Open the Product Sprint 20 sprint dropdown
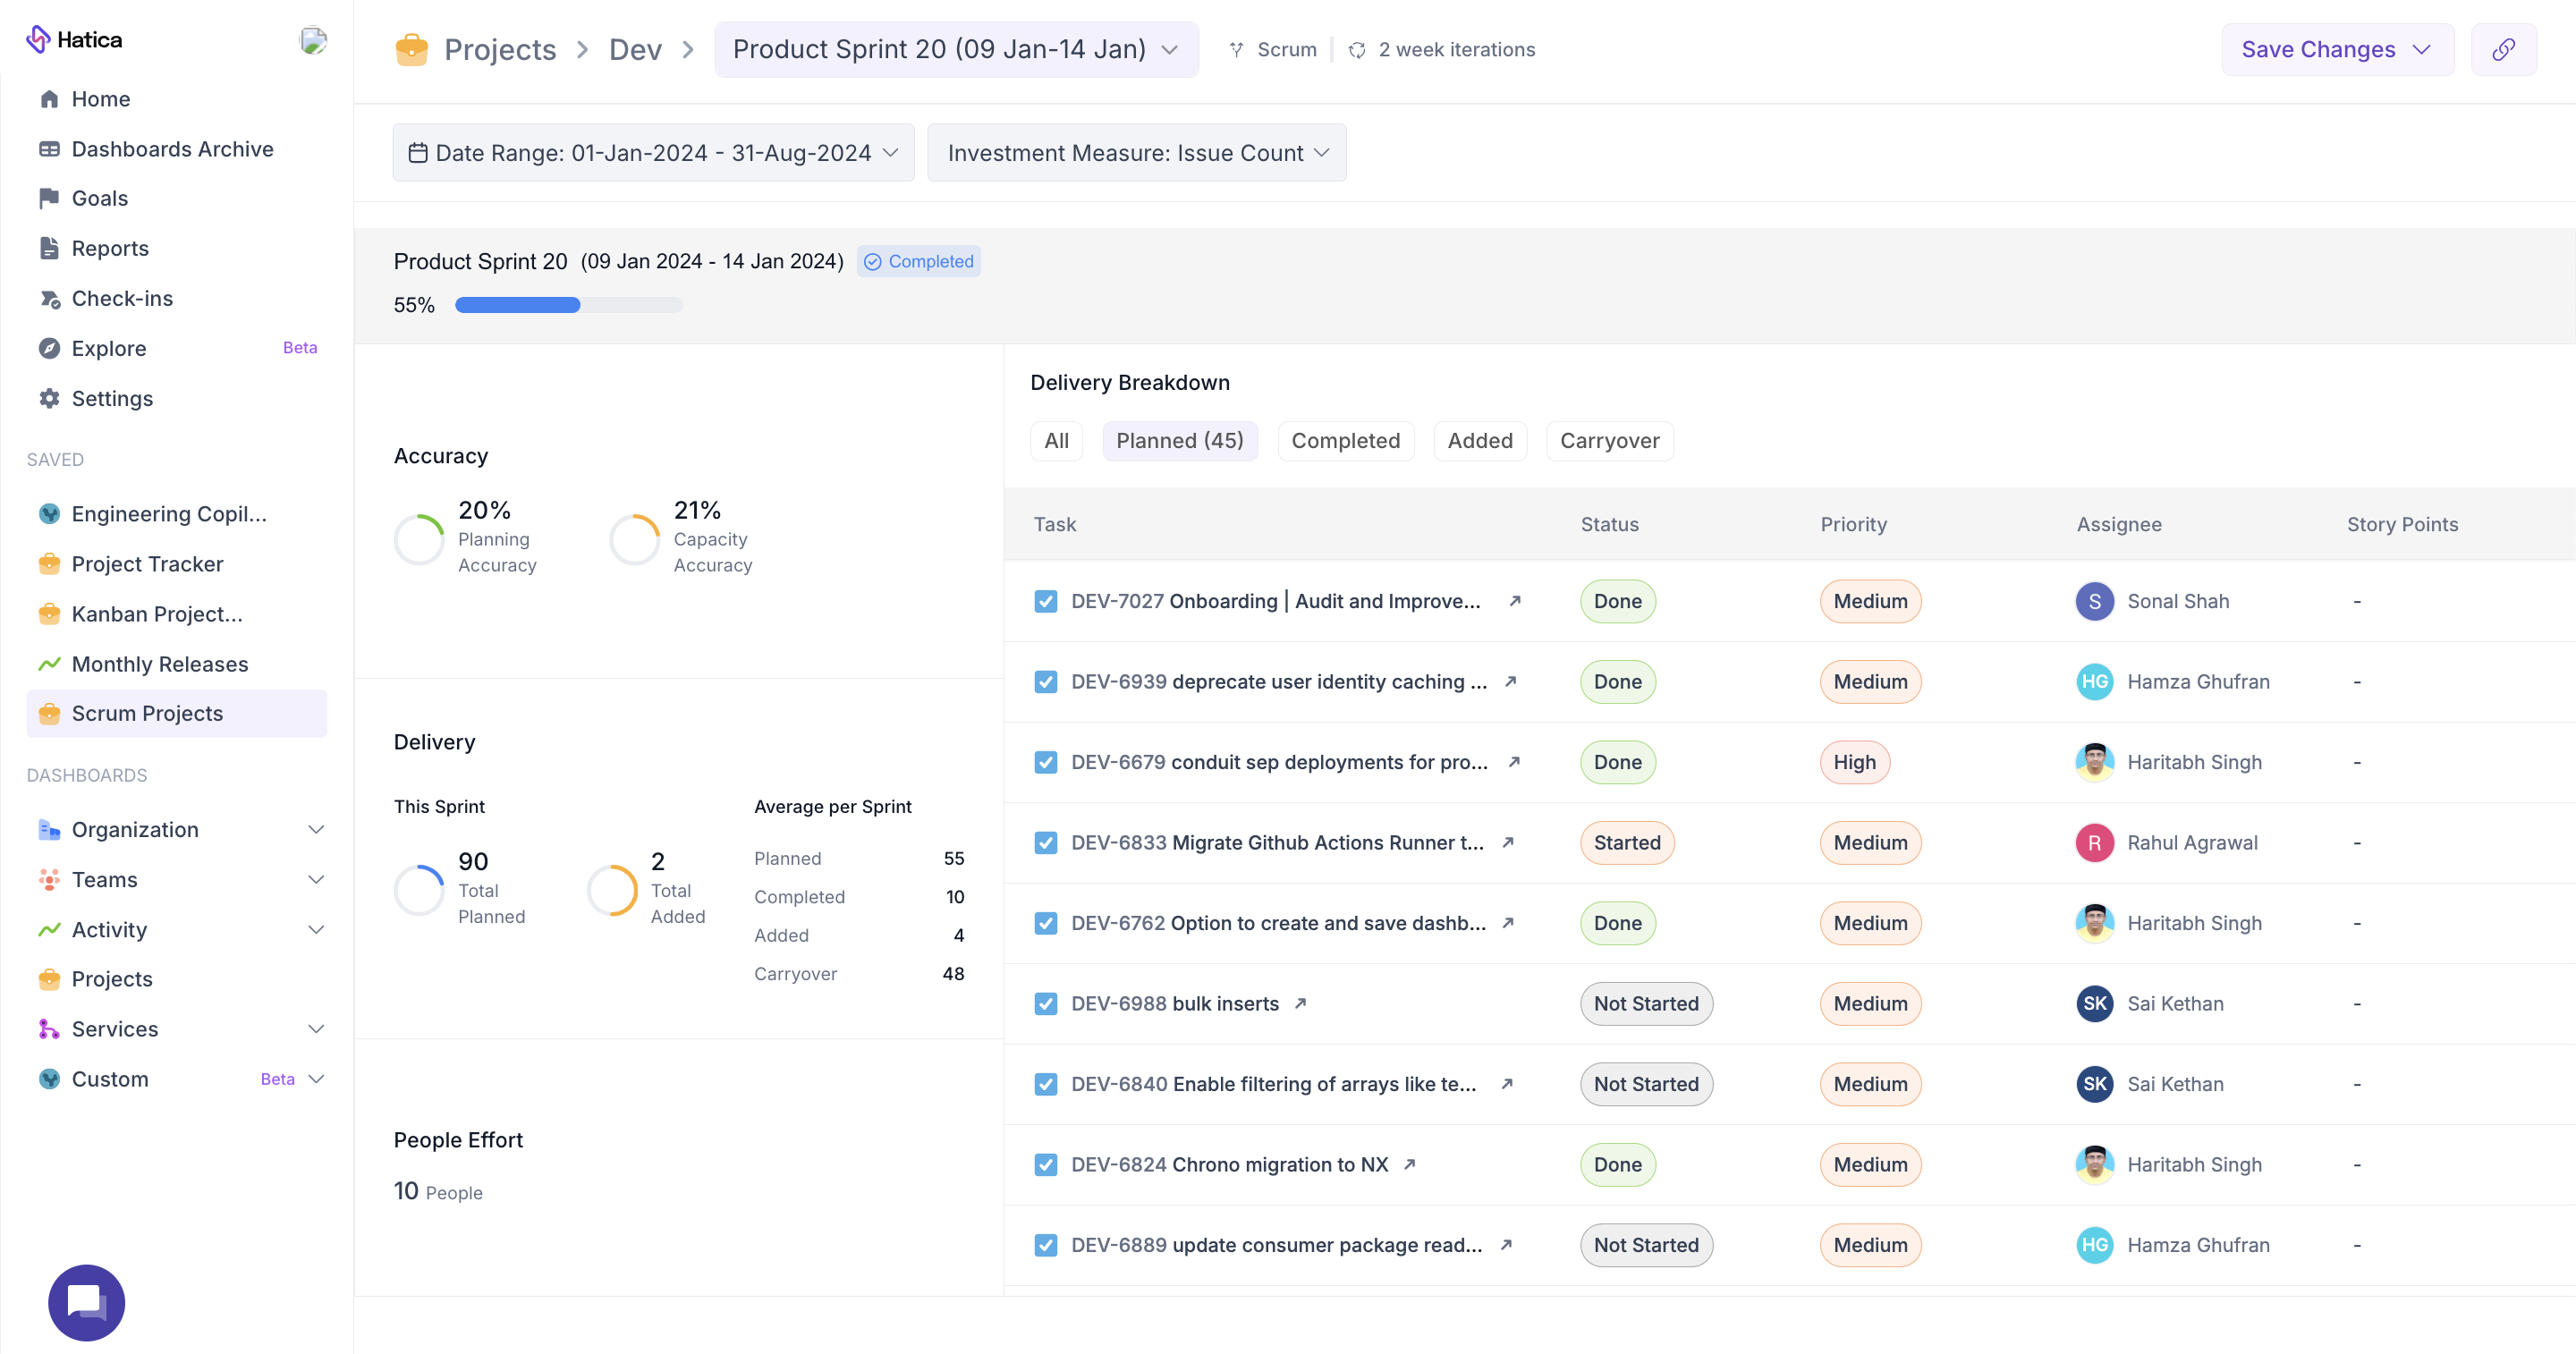Image resolution: width=2576 pixels, height=1354 pixels. (x=955, y=49)
